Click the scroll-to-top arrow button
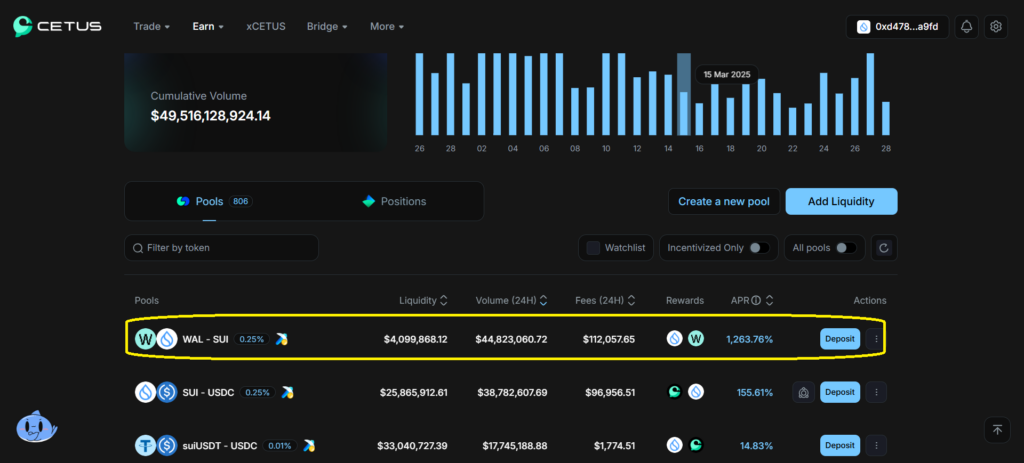The width and height of the screenshot is (1024, 463). [x=997, y=430]
